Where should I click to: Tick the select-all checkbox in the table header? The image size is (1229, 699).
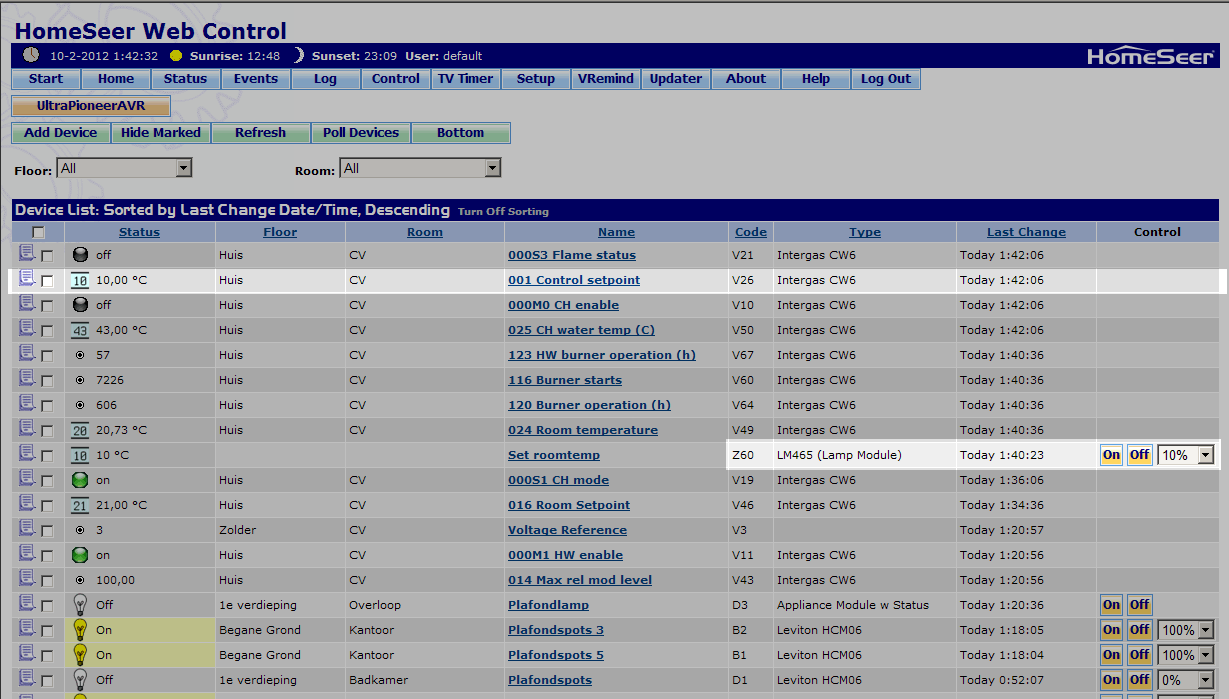click(39, 232)
